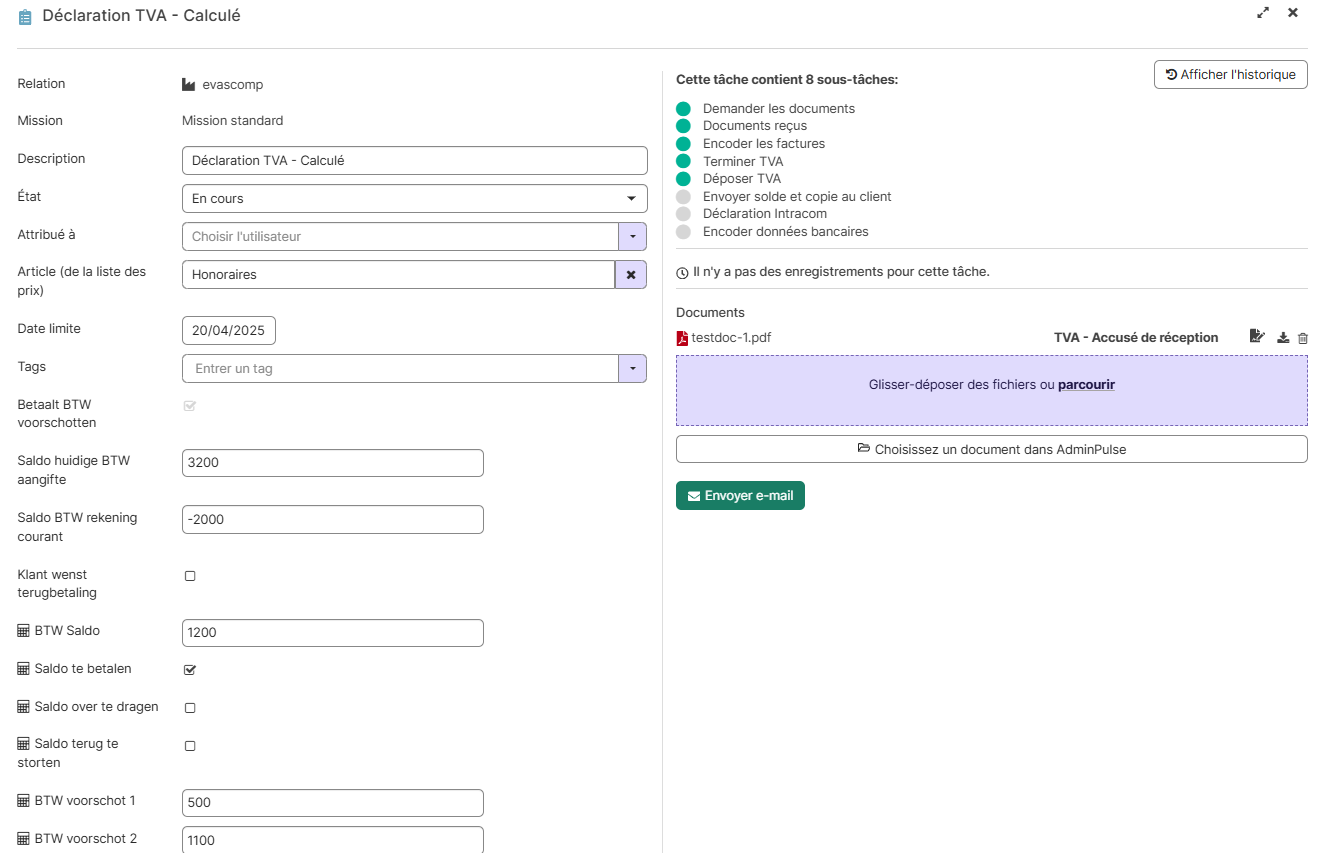This screenshot has width=1323, height=853.
Task: Open the État dropdown showing 'En cours'
Action: pyautogui.click(x=414, y=199)
